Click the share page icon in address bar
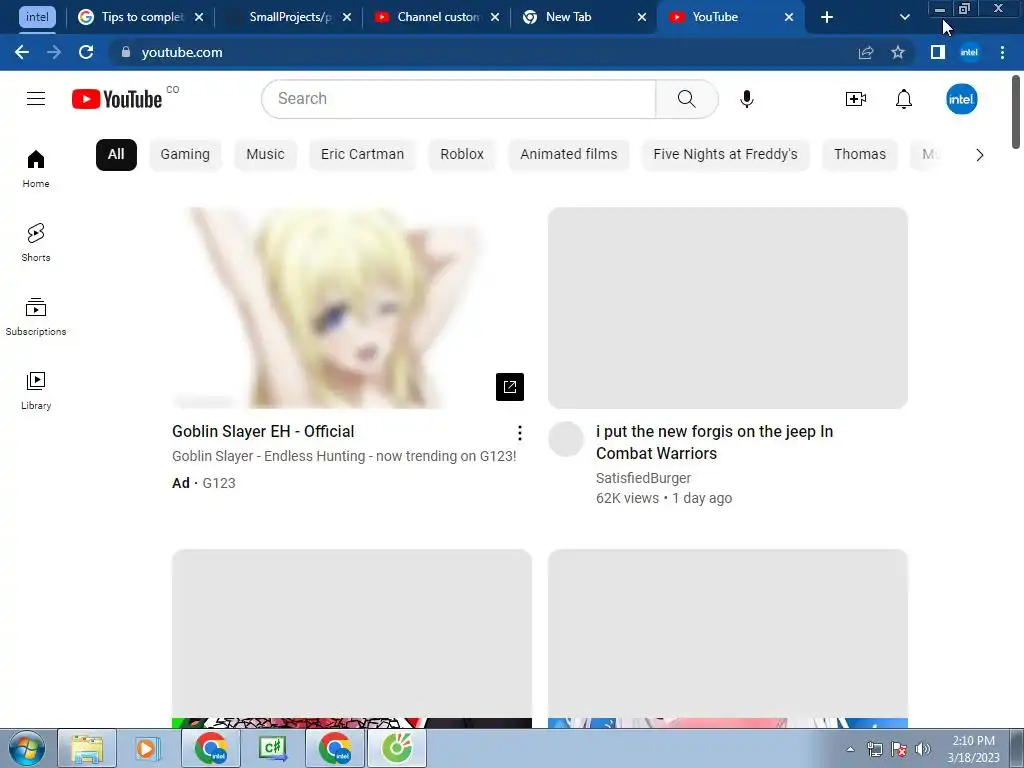Image resolution: width=1024 pixels, height=768 pixels. click(865, 52)
